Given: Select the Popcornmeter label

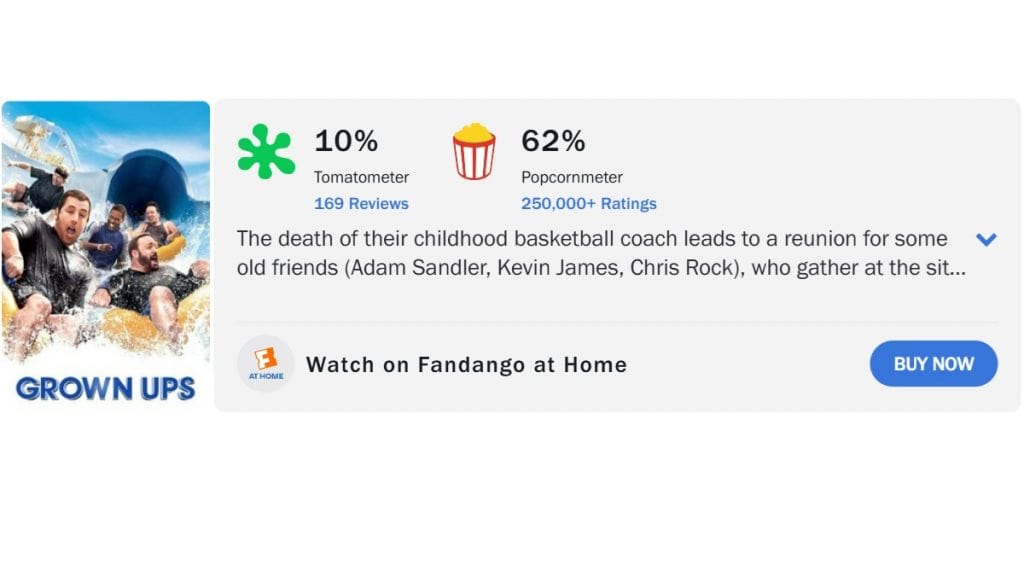Looking at the screenshot, I should click(x=572, y=177).
